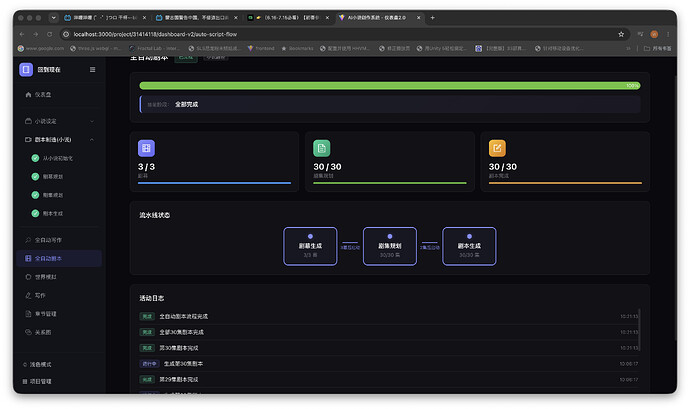Click the 剧集规划 pipeline stage box
The width and height of the screenshot is (690, 409).
coord(389,246)
